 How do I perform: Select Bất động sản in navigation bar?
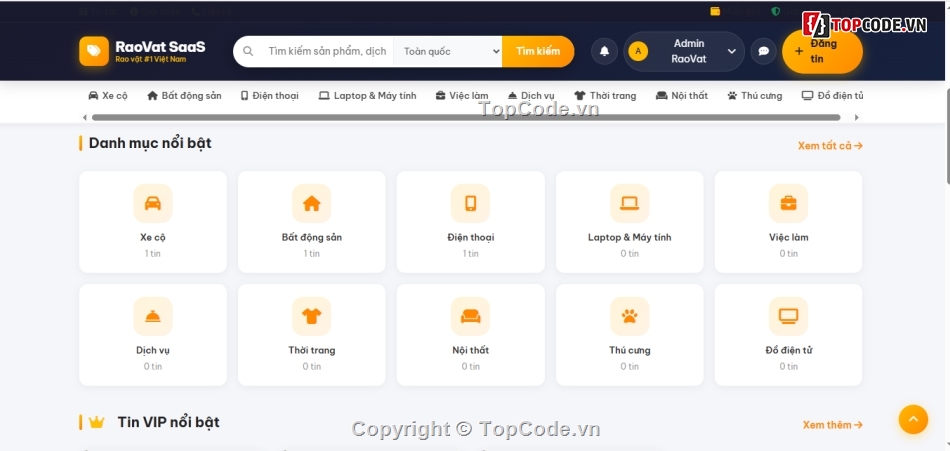(184, 96)
